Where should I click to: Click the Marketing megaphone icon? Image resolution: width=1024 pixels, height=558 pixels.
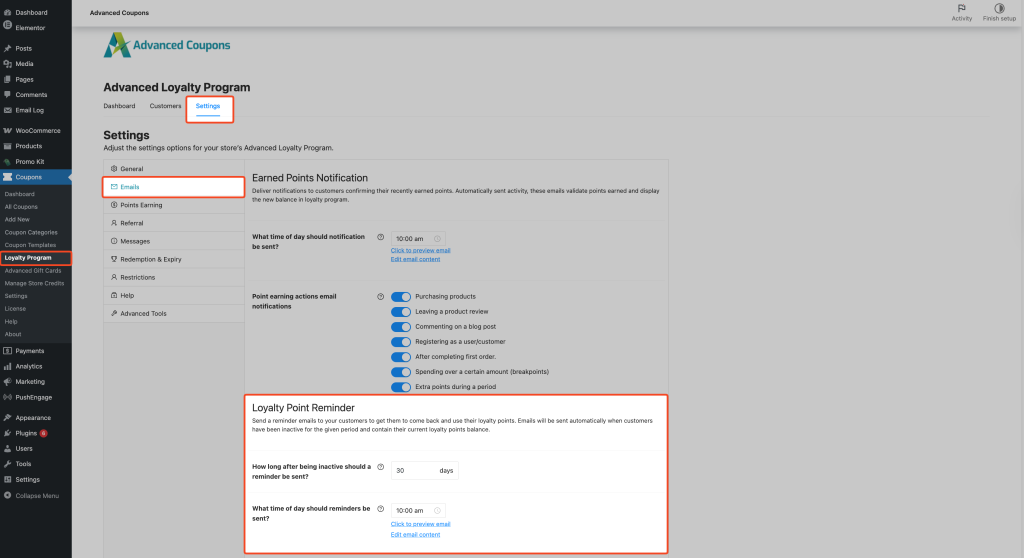[8, 382]
